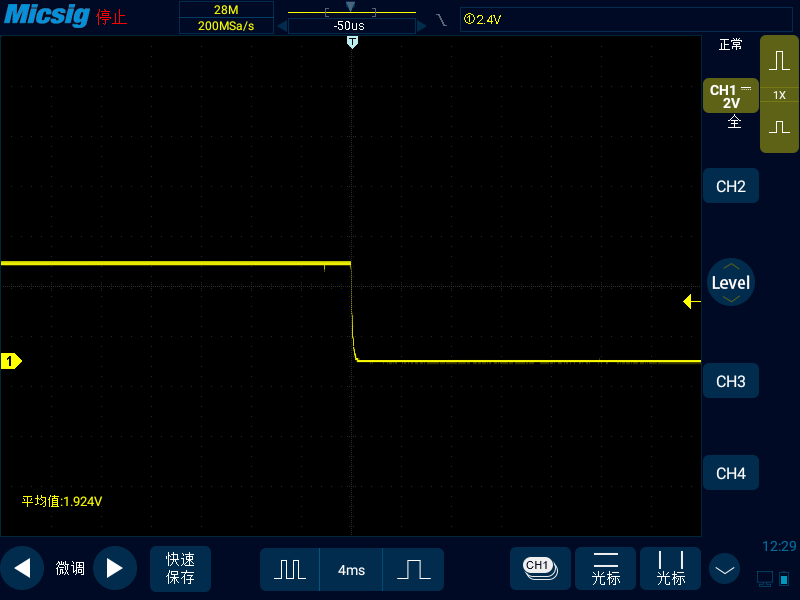800x600 pixels.
Task: Tap the 快速保存 quick save button
Action: 180,568
